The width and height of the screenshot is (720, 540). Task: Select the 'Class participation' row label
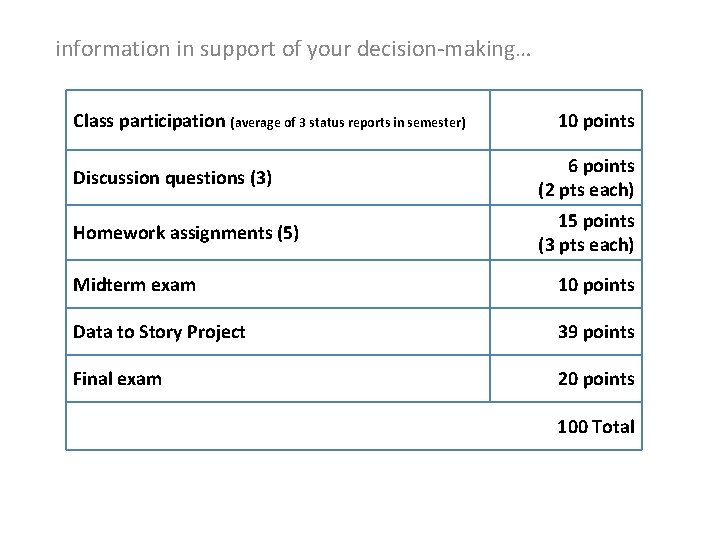coord(149,122)
